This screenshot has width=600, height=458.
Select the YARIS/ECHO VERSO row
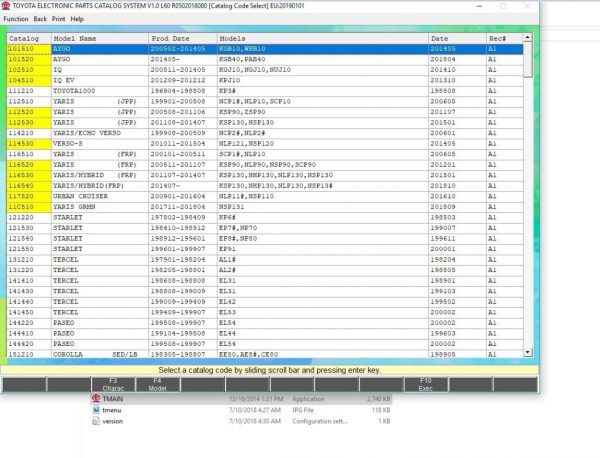[265, 133]
